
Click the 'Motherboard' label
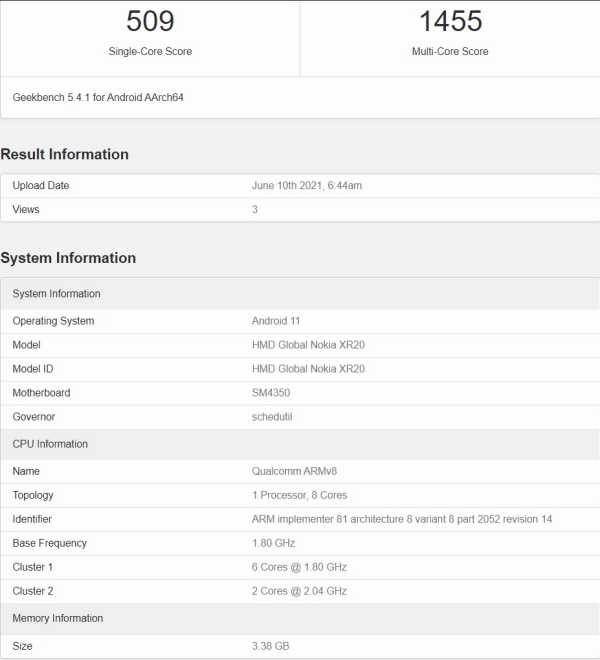(x=41, y=393)
